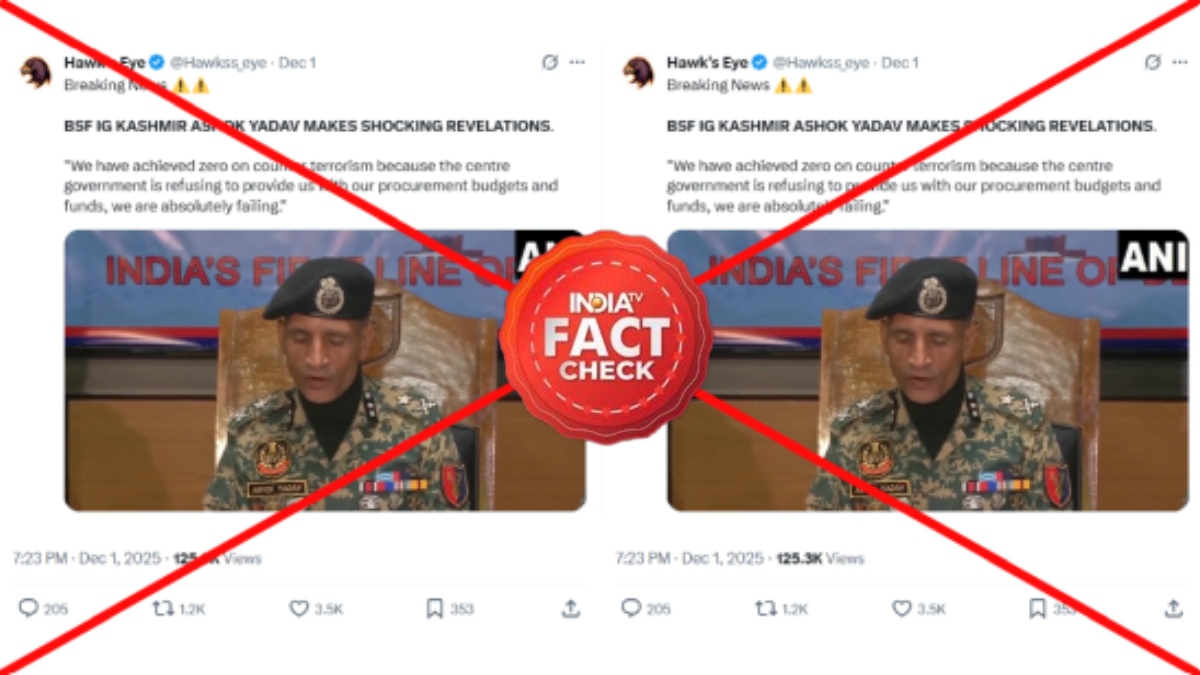
Task: Play the left tweet's BSF video
Action: point(325,370)
